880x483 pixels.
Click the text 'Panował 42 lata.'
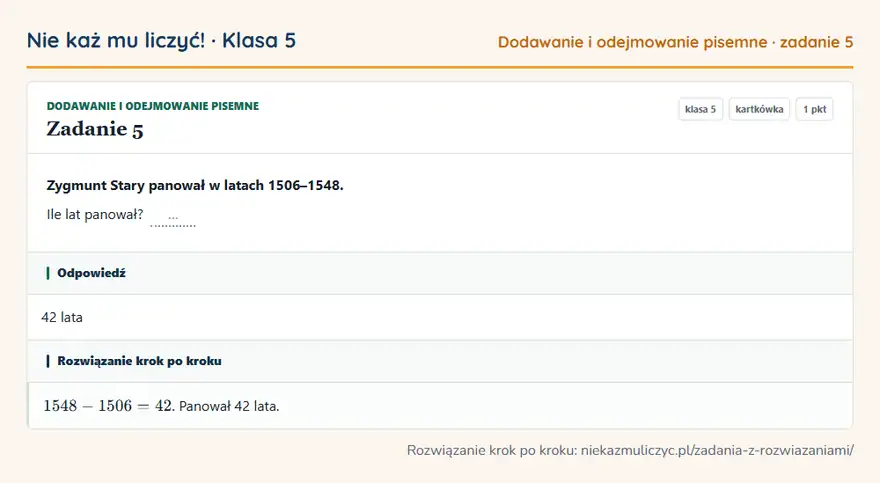[229, 406]
